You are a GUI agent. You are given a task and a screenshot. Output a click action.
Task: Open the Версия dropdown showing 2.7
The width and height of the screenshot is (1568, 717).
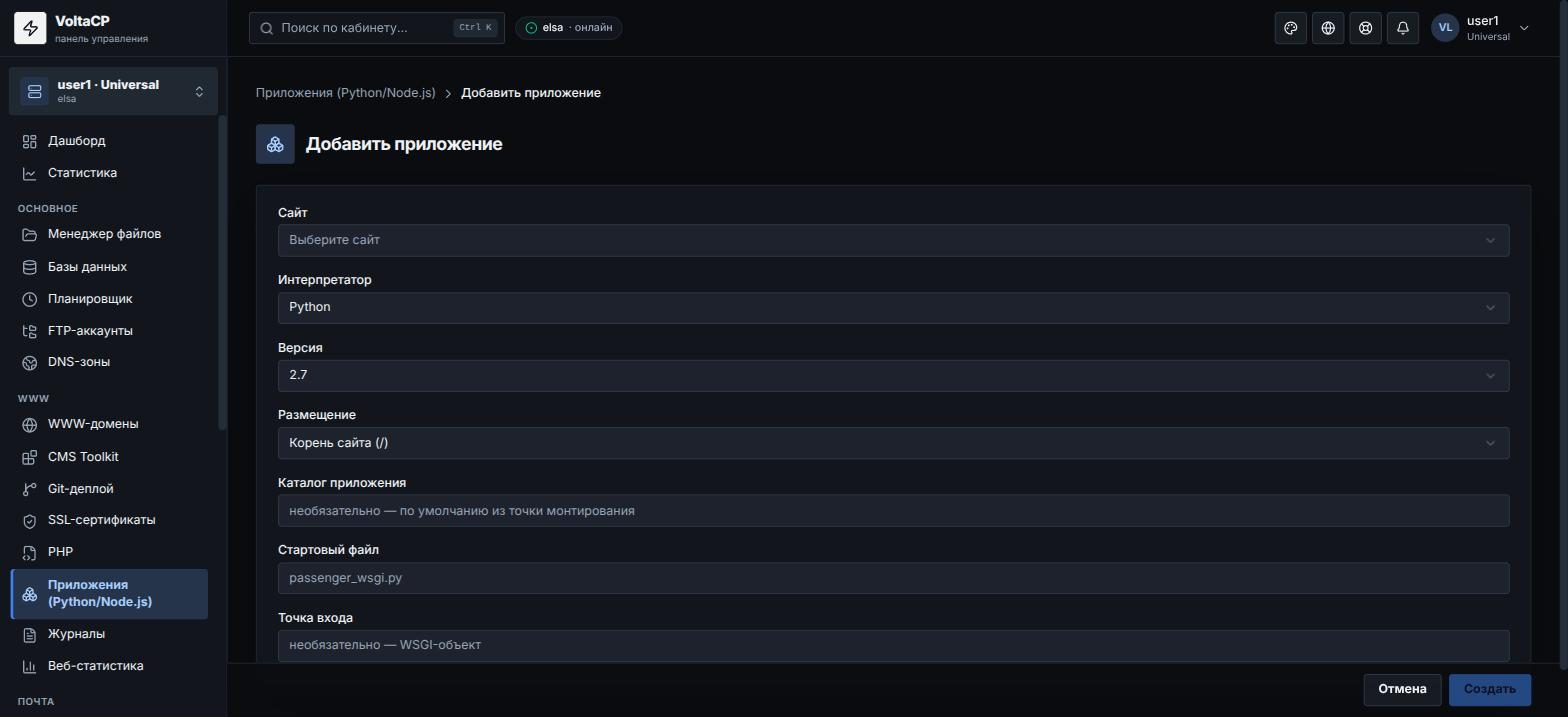(x=893, y=375)
